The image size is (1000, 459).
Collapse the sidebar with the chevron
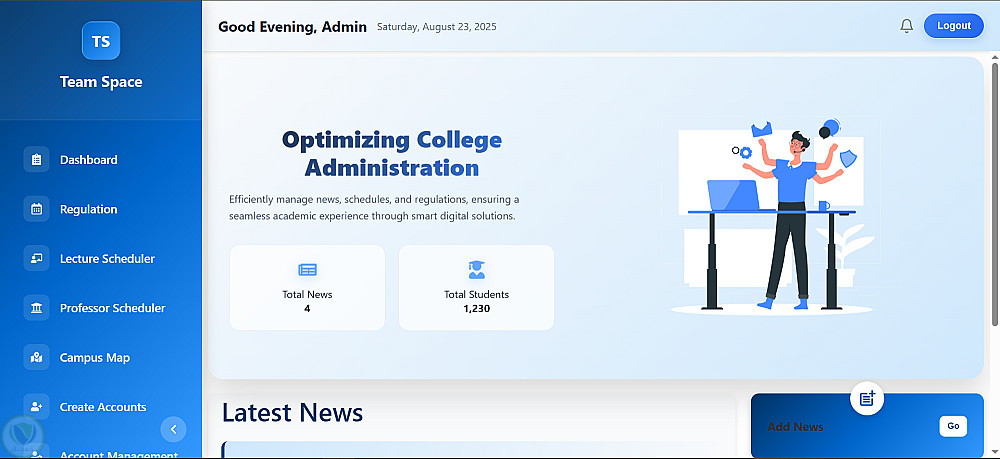tap(173, 430)
